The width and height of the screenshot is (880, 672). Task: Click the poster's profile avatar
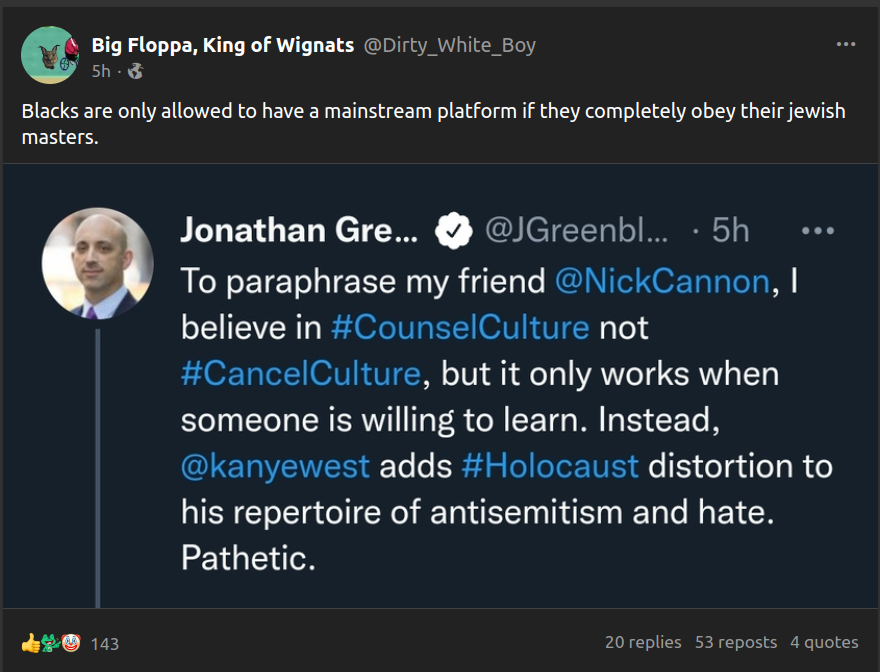point(49,55)
